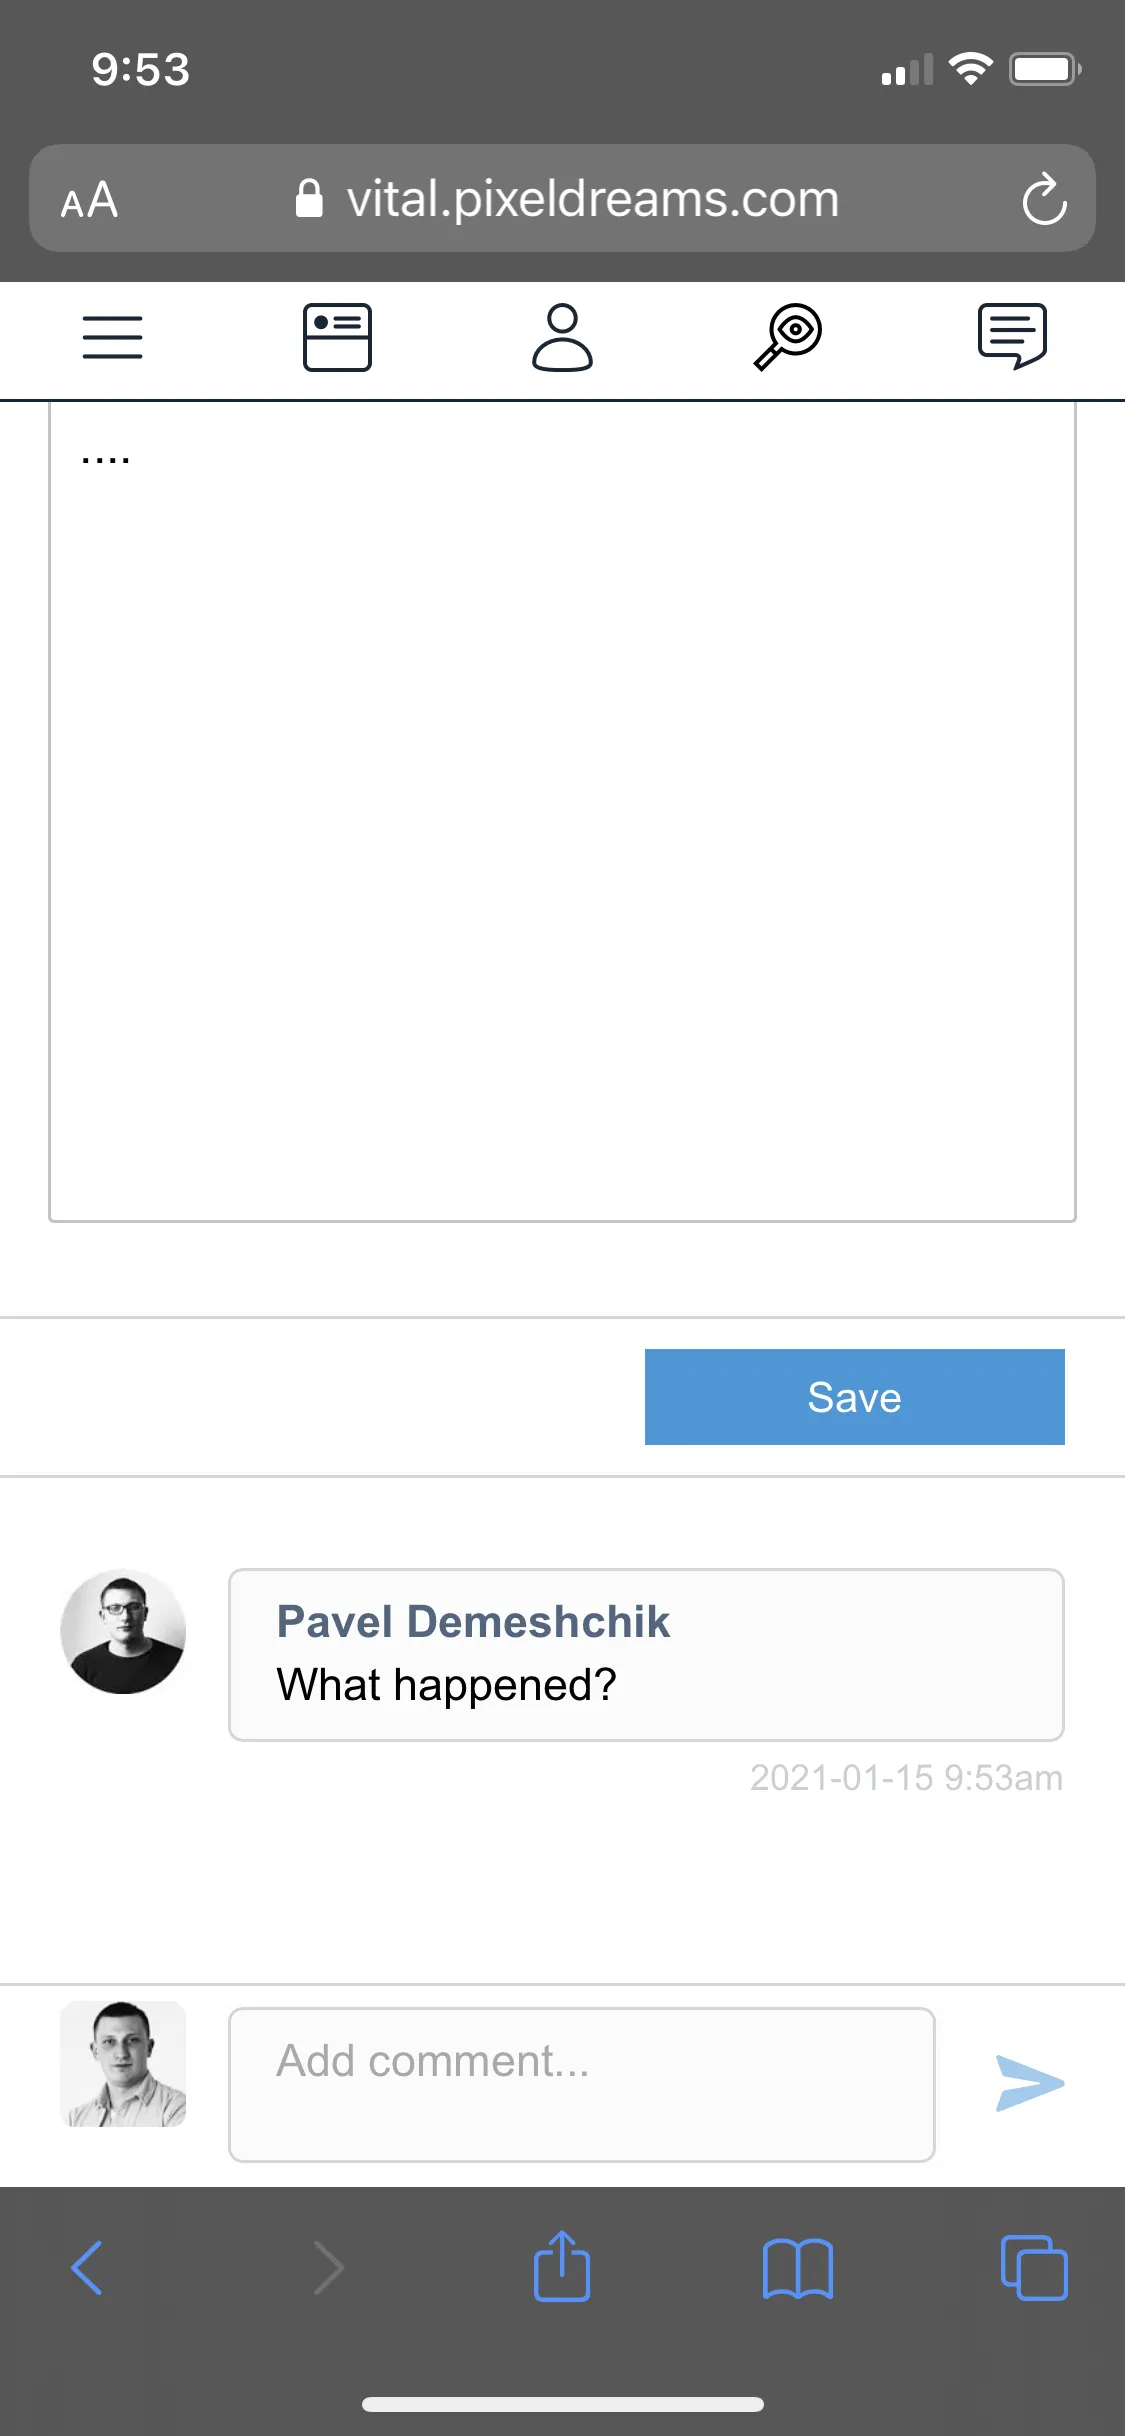Viewport: 1125px width, 2436px height.
Task: Open the comments chat icon
Action: [x=1012, y=337]
